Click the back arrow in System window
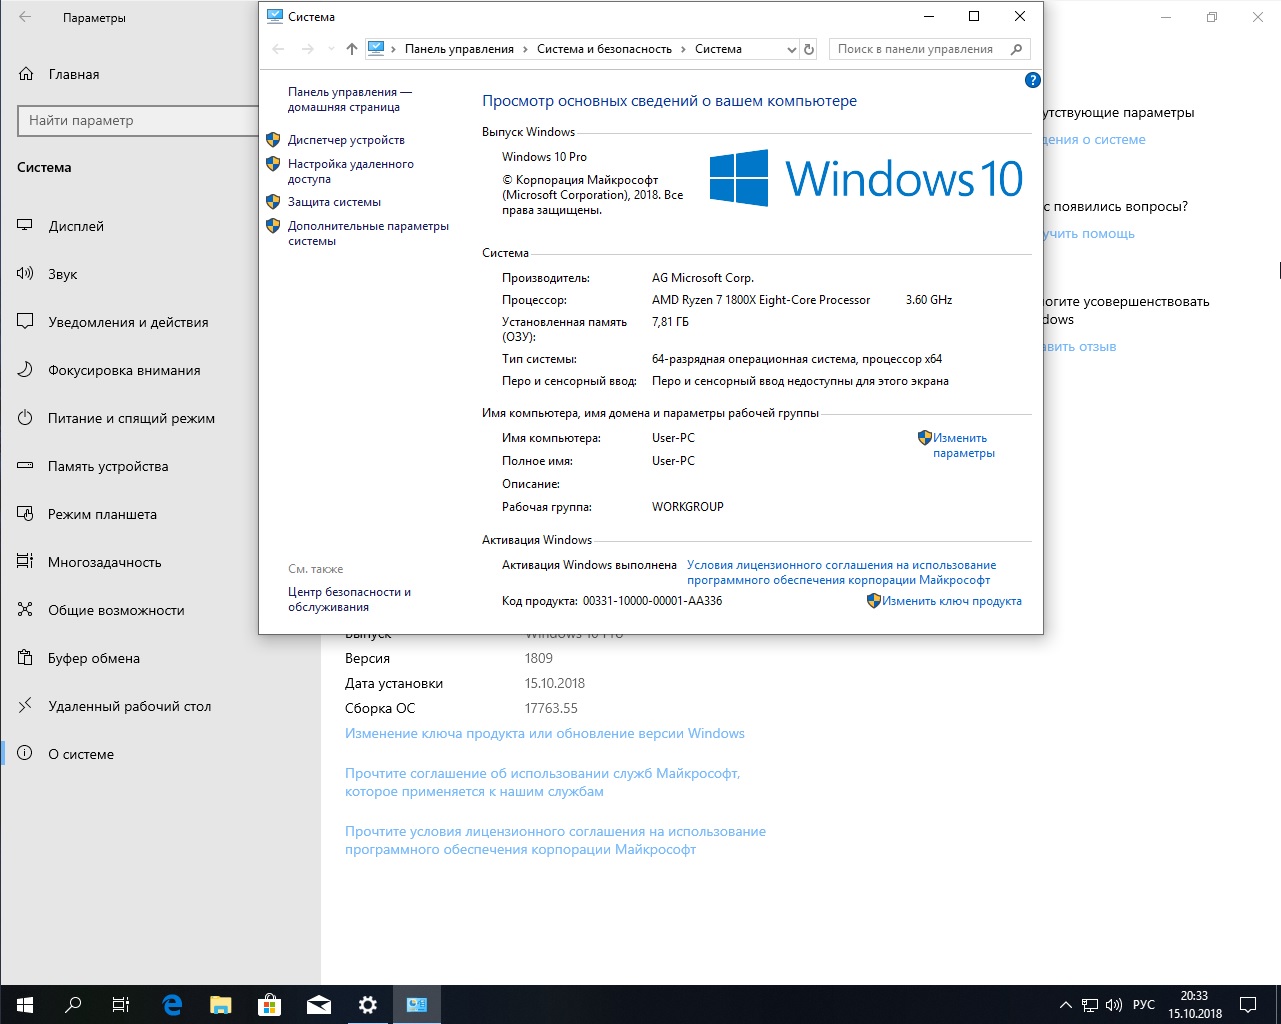 (278, 49)
